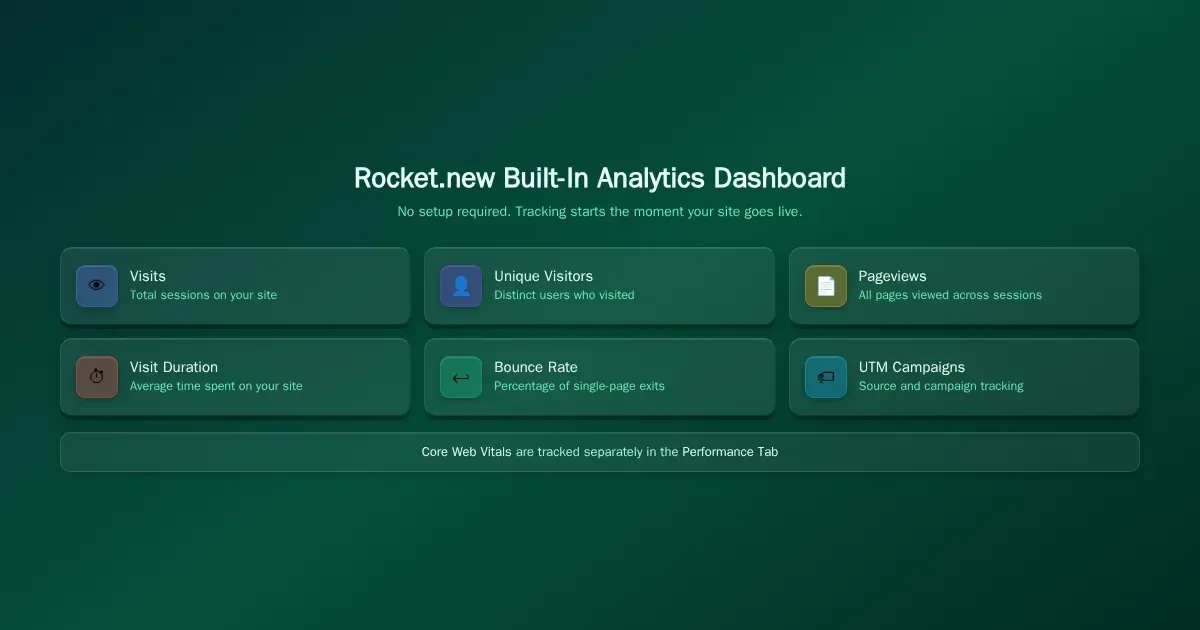This screenshot has height=630, width=1200.
Task: Select the Visits card title
Action: [148, 276]
